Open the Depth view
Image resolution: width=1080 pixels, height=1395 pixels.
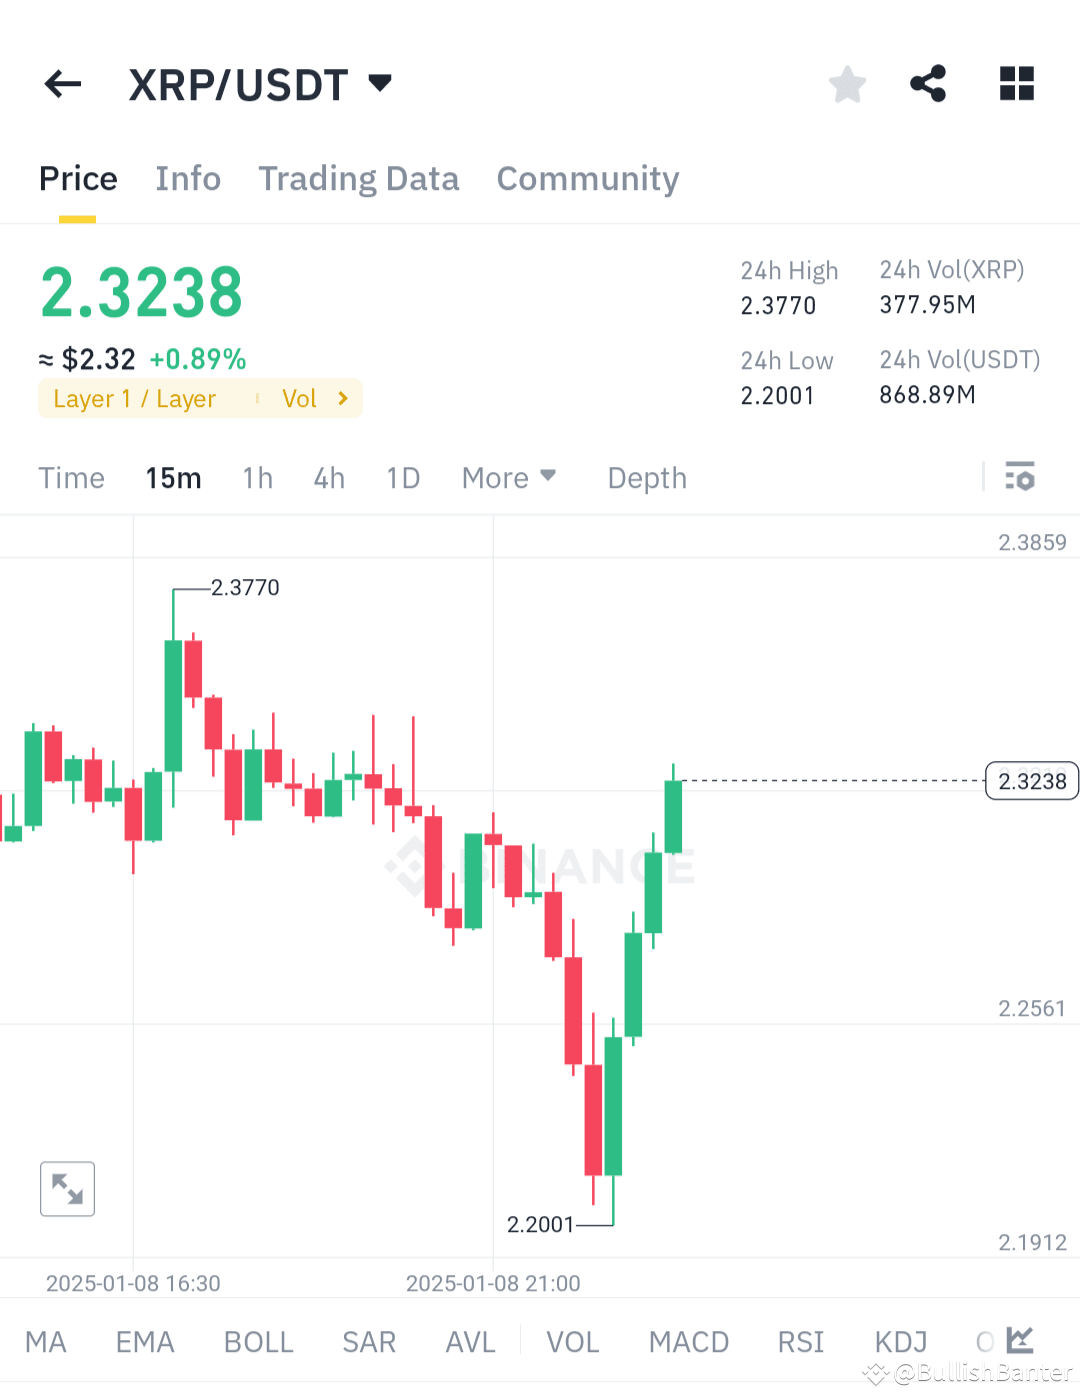click(x=646, y=477)
